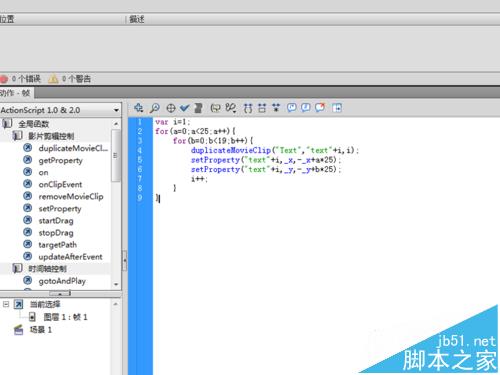The image size is (500, 375).
Task: Click the vertical splitter collapse handle
Action: click(x=125, y=260)
